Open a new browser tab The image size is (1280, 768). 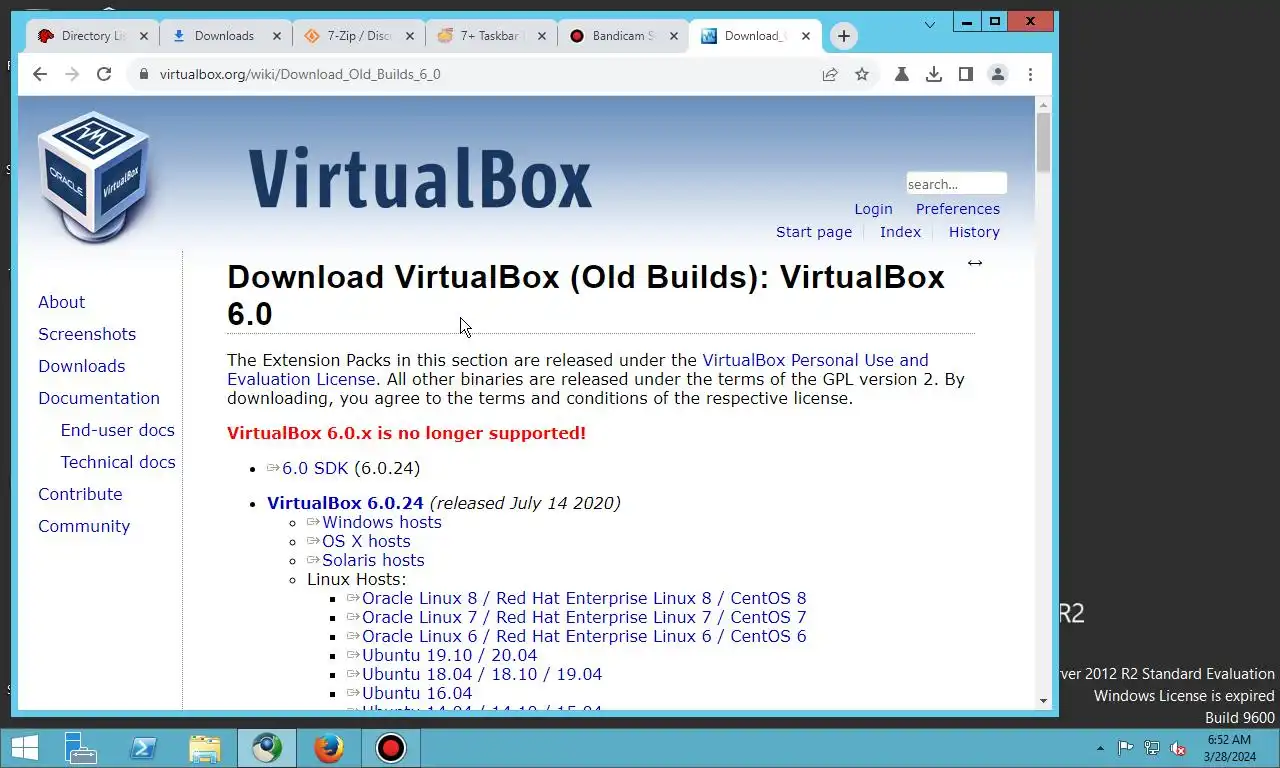(x=844, y=36)
